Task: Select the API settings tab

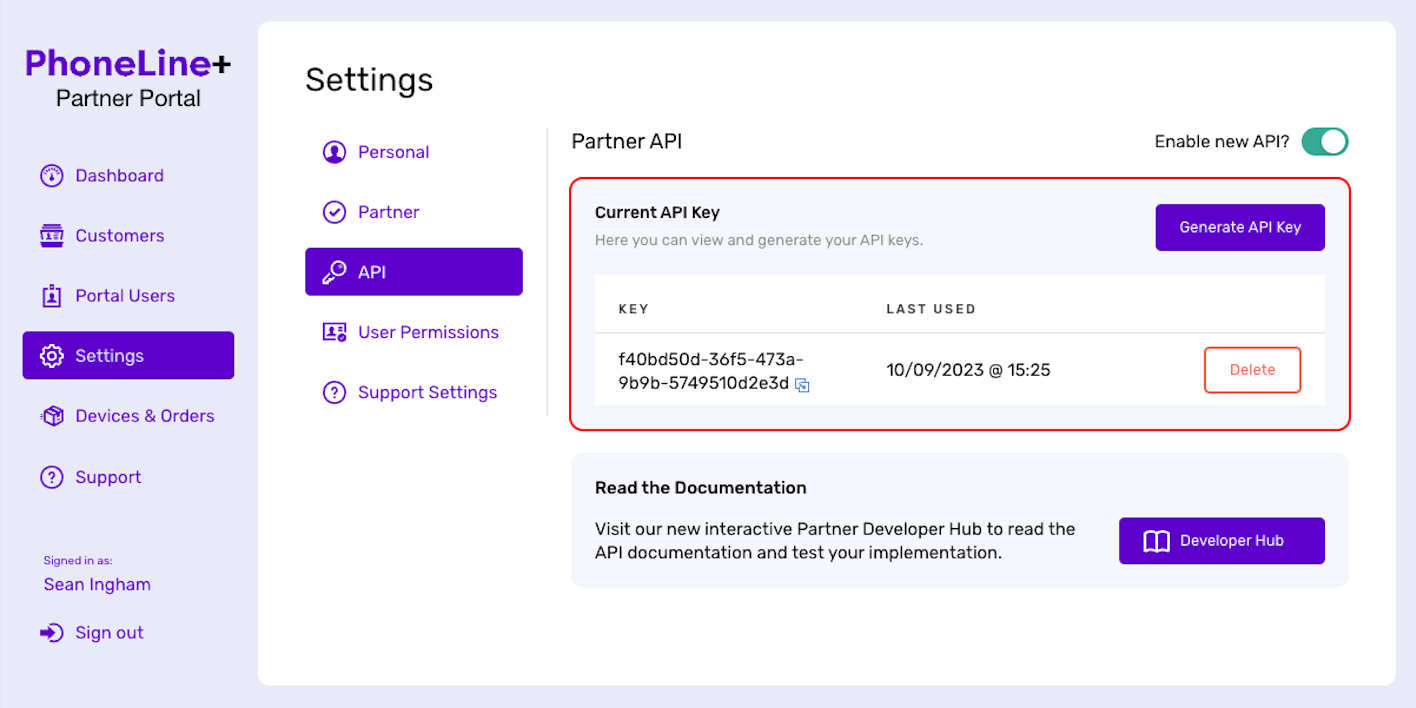Action: (x=414, y=272)
